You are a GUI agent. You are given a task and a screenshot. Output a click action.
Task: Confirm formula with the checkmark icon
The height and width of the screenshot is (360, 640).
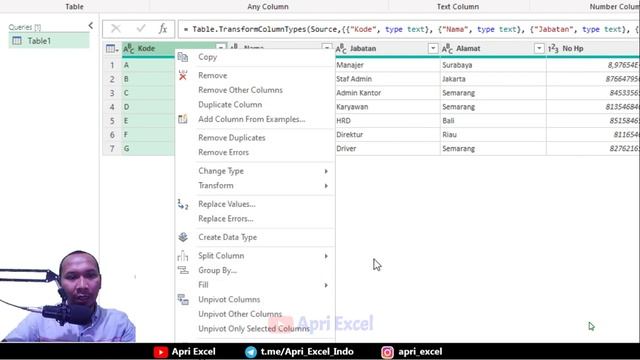(141, 29)
